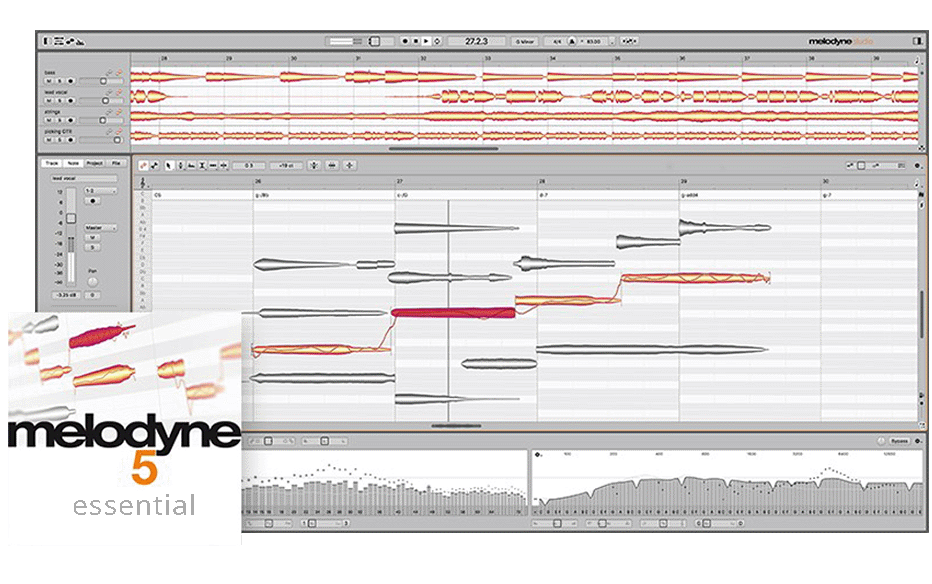Open the Quantize Time macro
The image size is (932, 584).
[332, 165]
